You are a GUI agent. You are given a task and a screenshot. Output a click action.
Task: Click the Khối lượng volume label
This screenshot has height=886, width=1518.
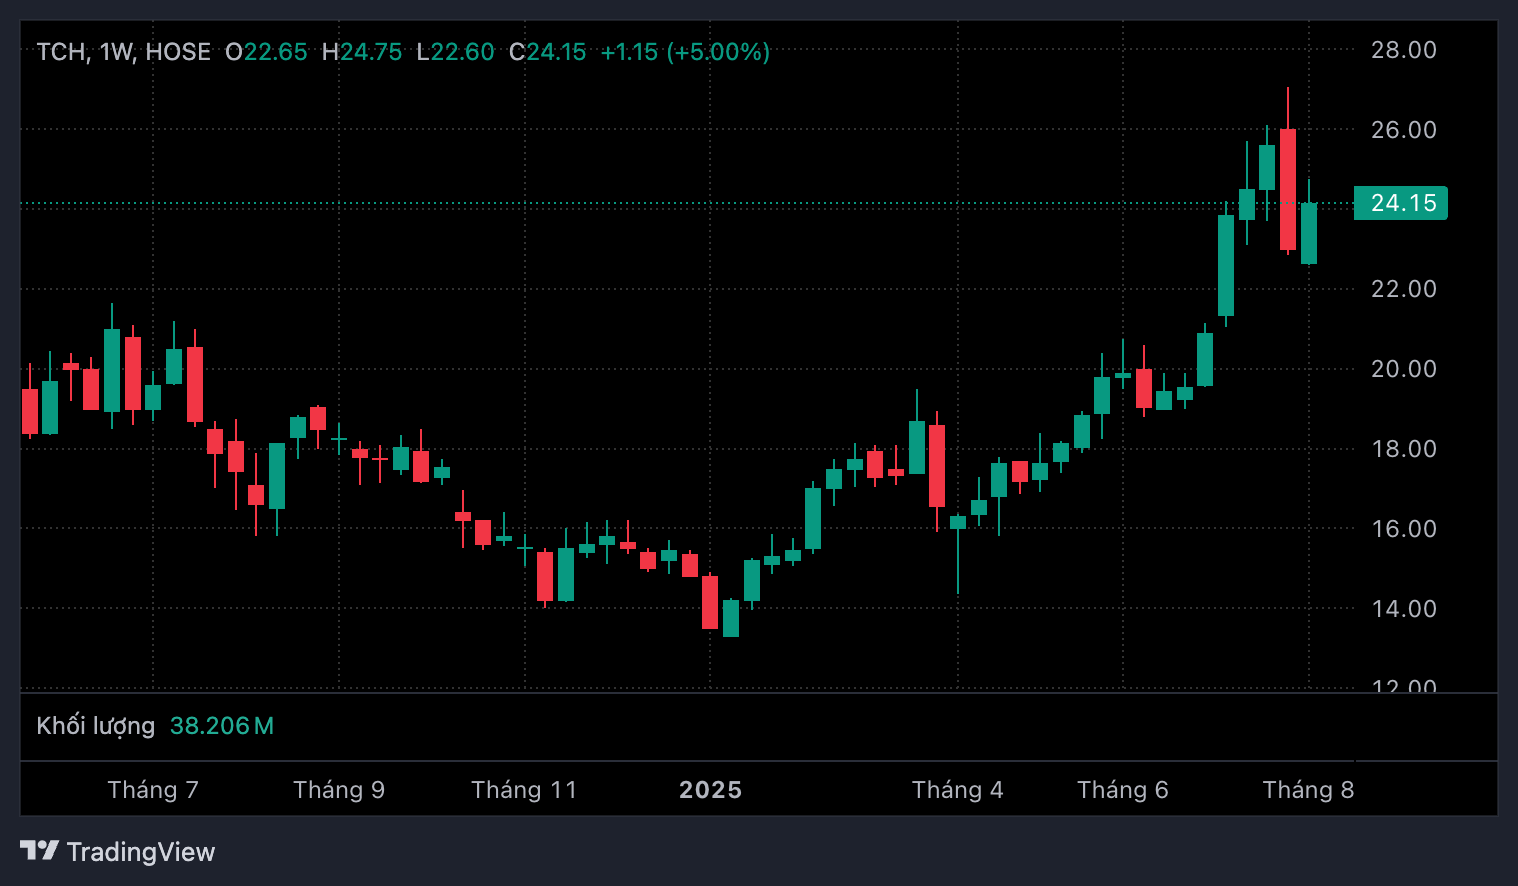tap(96, 726)
